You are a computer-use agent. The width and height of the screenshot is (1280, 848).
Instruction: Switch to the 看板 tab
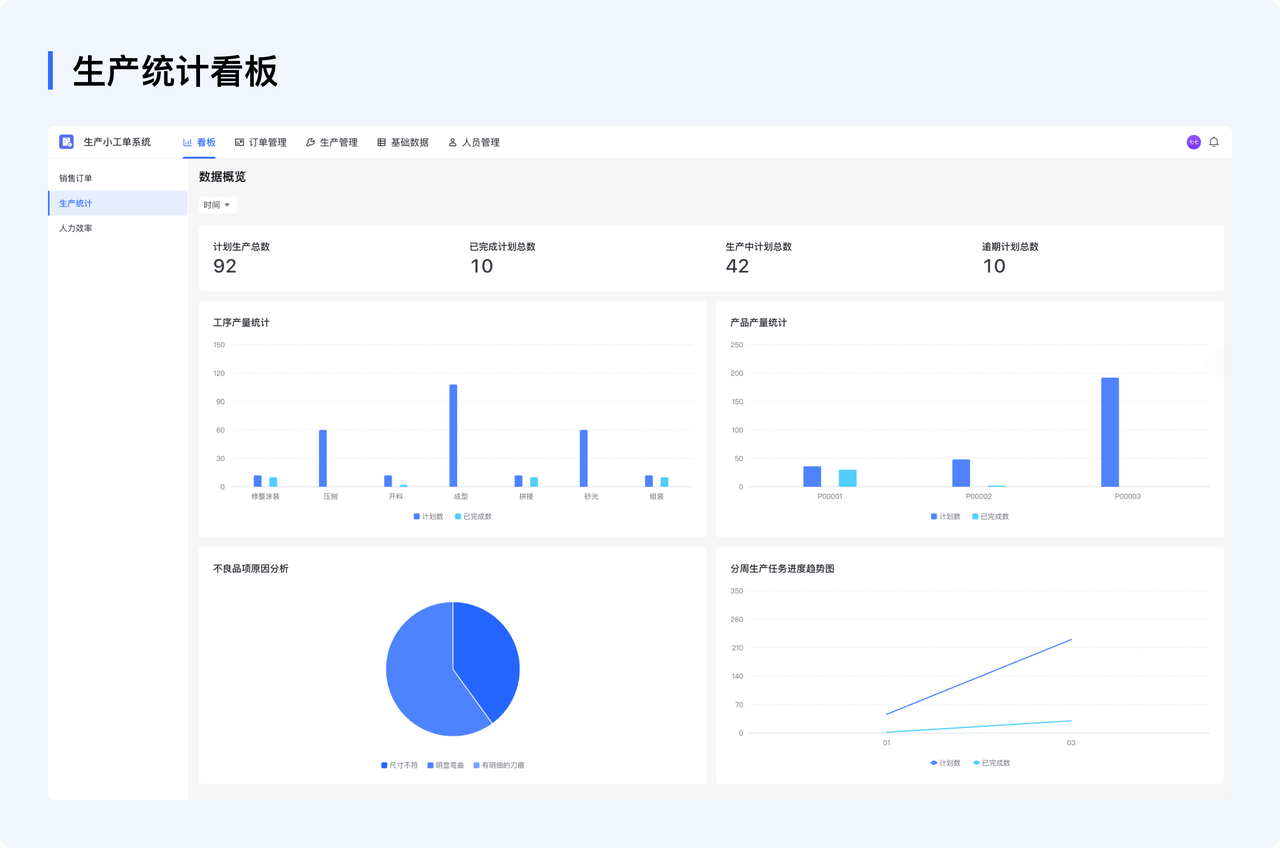[x=199, y=142]
